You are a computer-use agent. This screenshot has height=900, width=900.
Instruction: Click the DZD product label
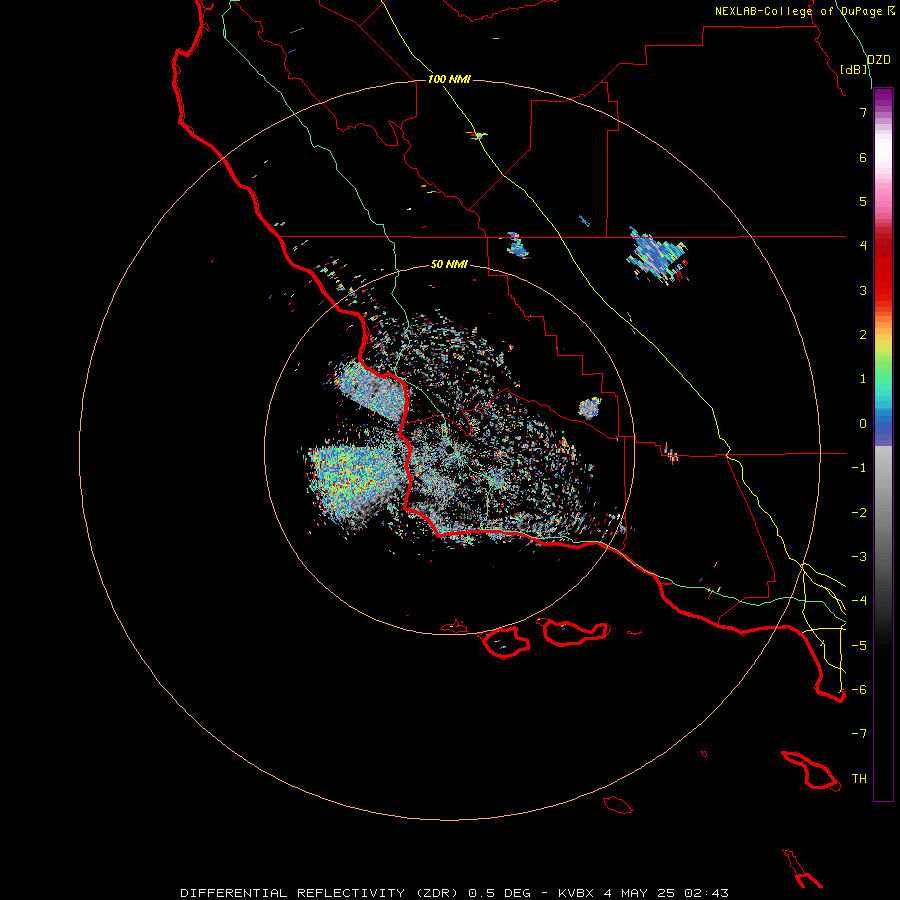(879, 60)
